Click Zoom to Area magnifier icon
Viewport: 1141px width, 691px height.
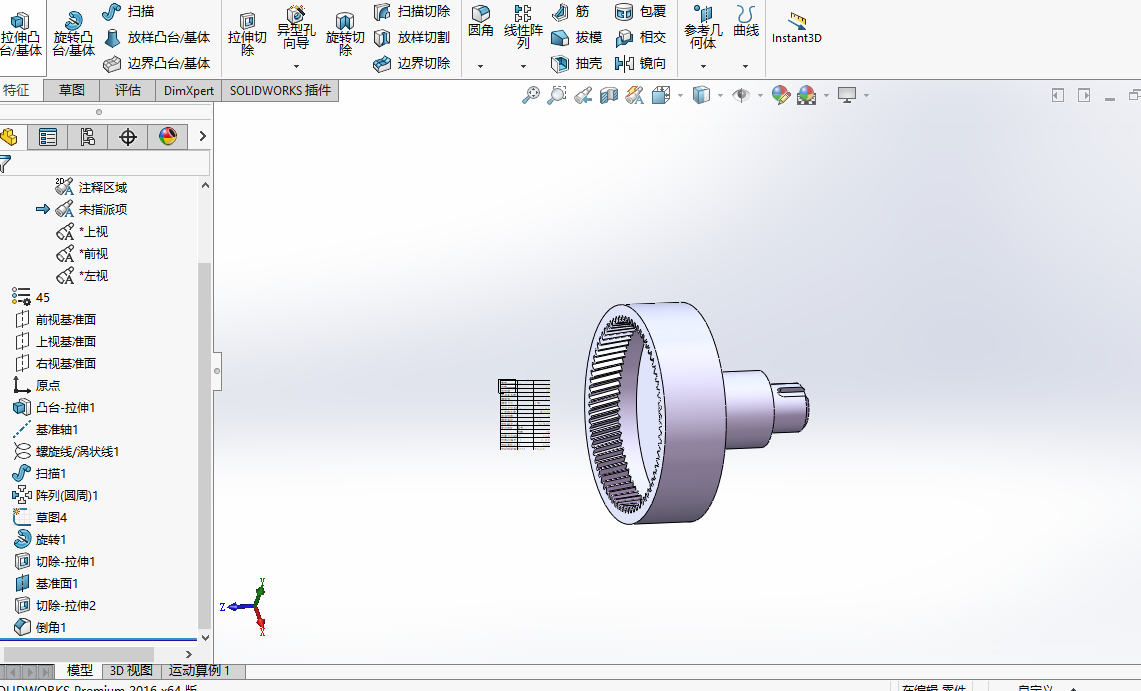point(557,95)
